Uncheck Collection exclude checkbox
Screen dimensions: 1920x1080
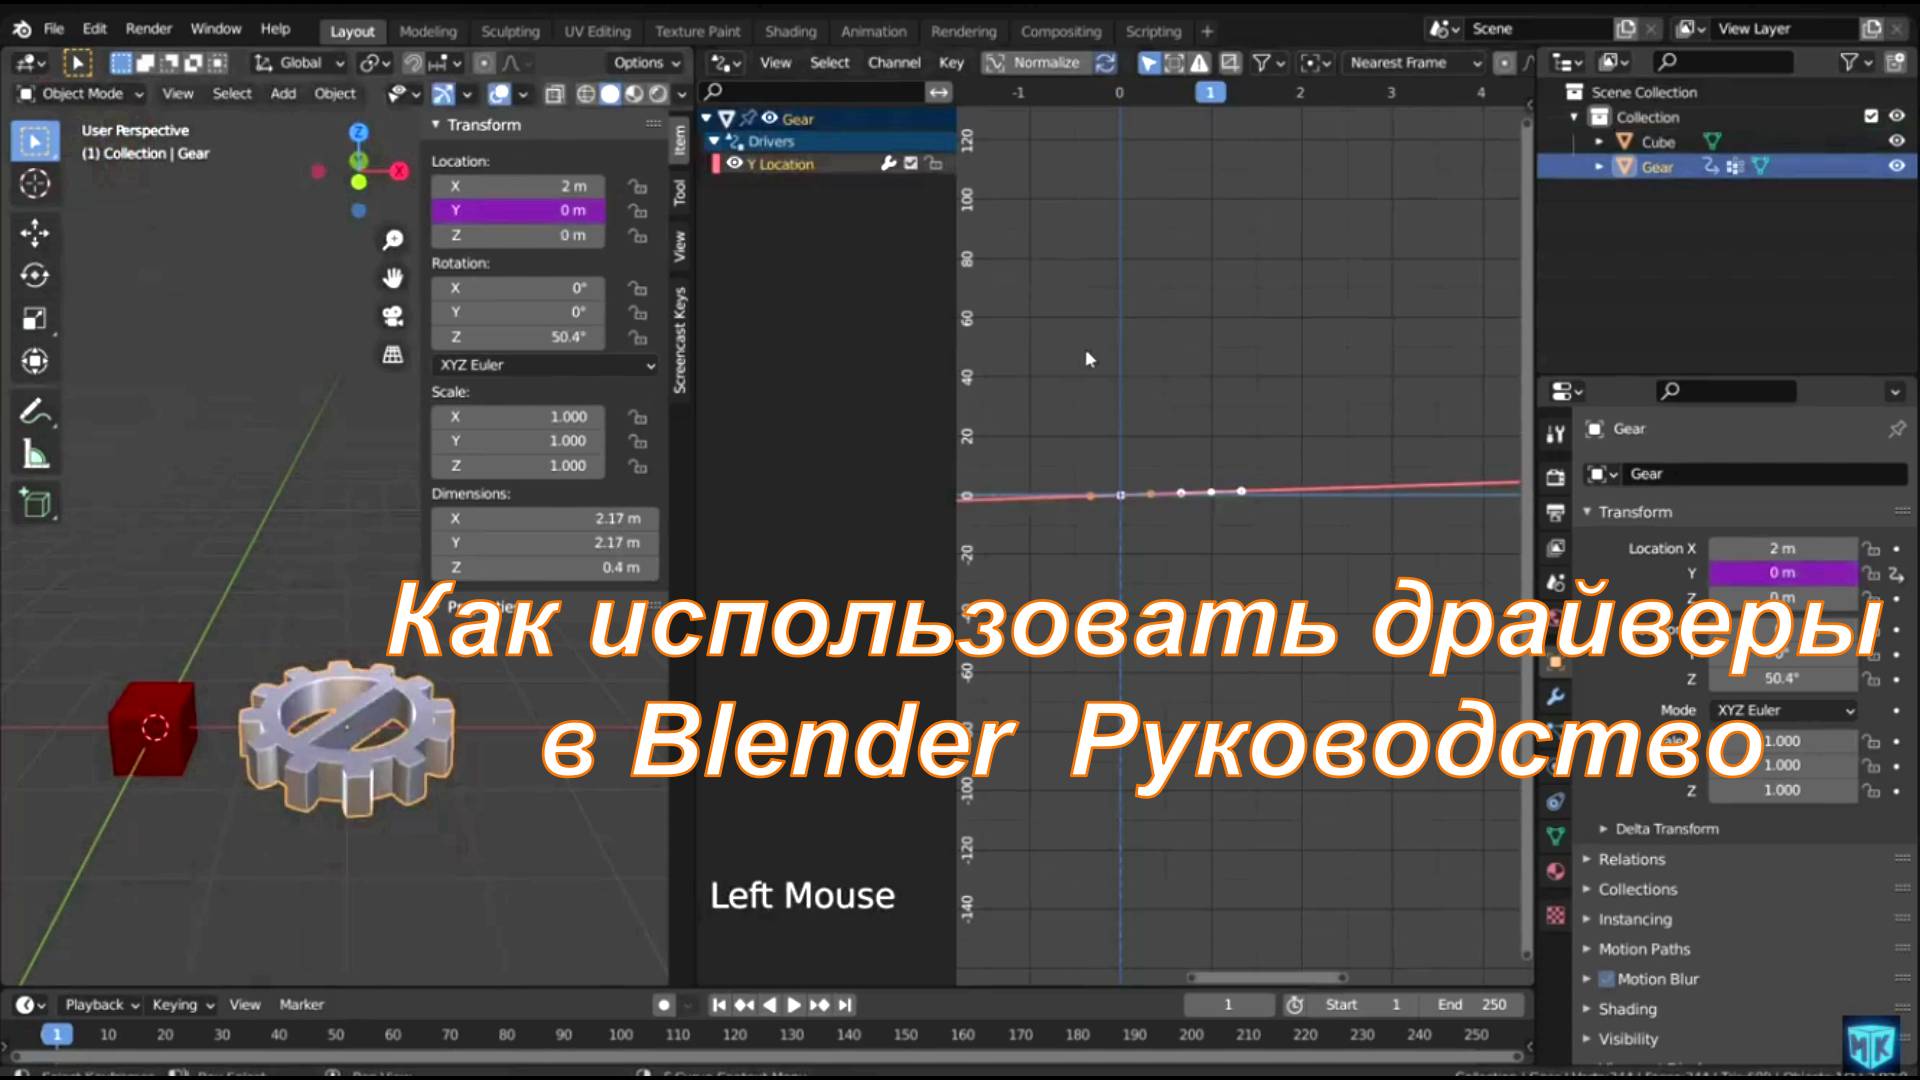(1871, 116)
